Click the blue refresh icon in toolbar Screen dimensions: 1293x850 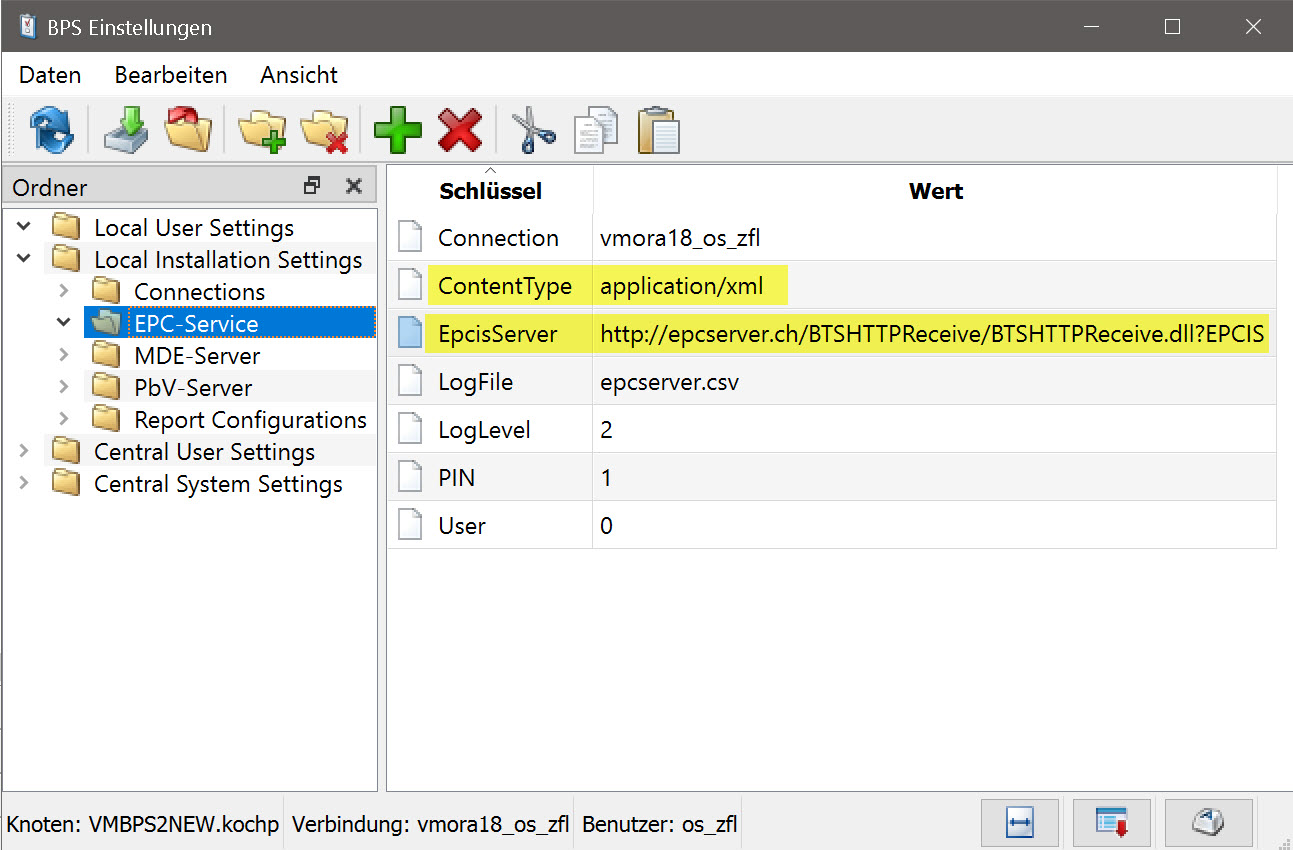(50, 130)
